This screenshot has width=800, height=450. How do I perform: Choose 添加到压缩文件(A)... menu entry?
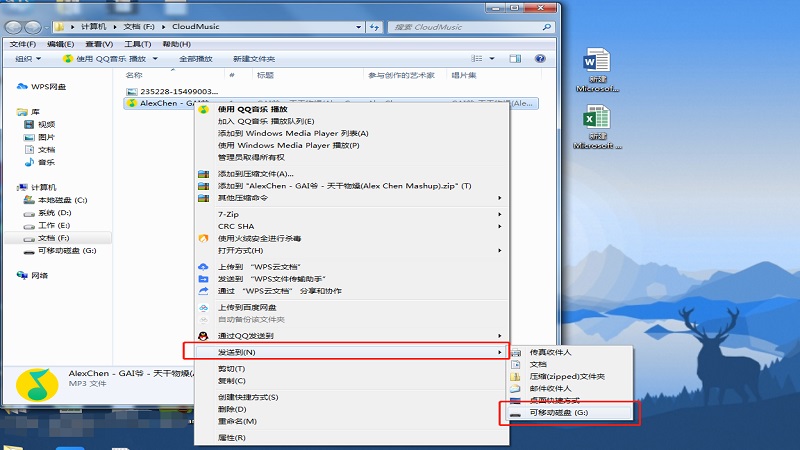(x=352, y=174)
